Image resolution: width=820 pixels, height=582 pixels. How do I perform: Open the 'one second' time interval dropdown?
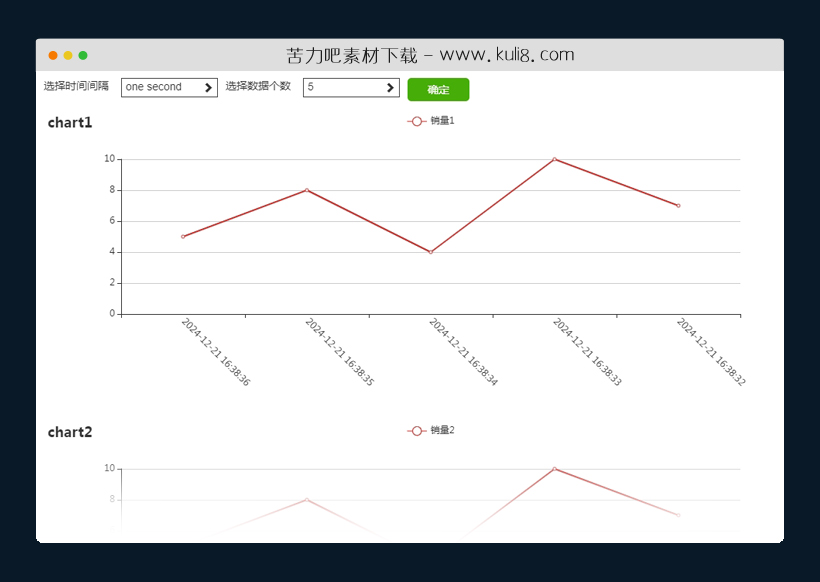[168, 88]
